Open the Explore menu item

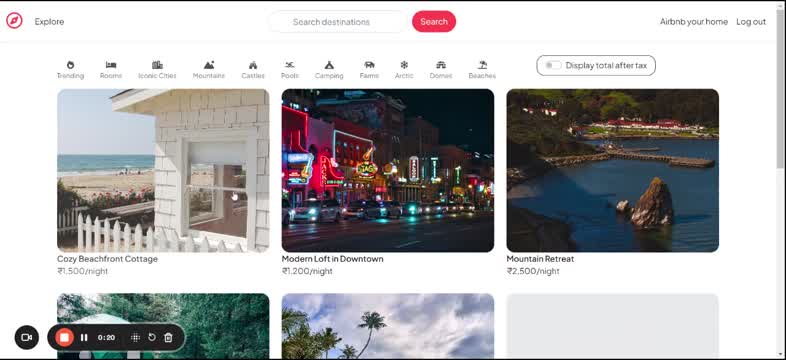pyautogui.click(x=49, y=22)
